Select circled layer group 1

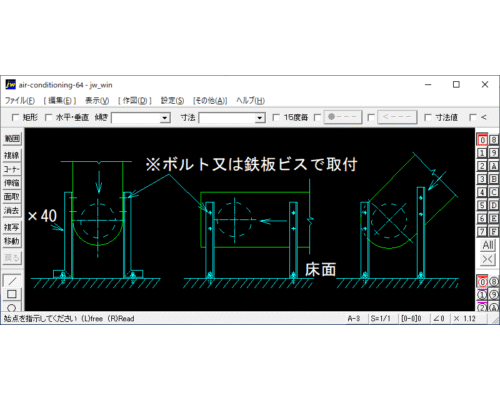pyautogui.click(x=482, y=295)
